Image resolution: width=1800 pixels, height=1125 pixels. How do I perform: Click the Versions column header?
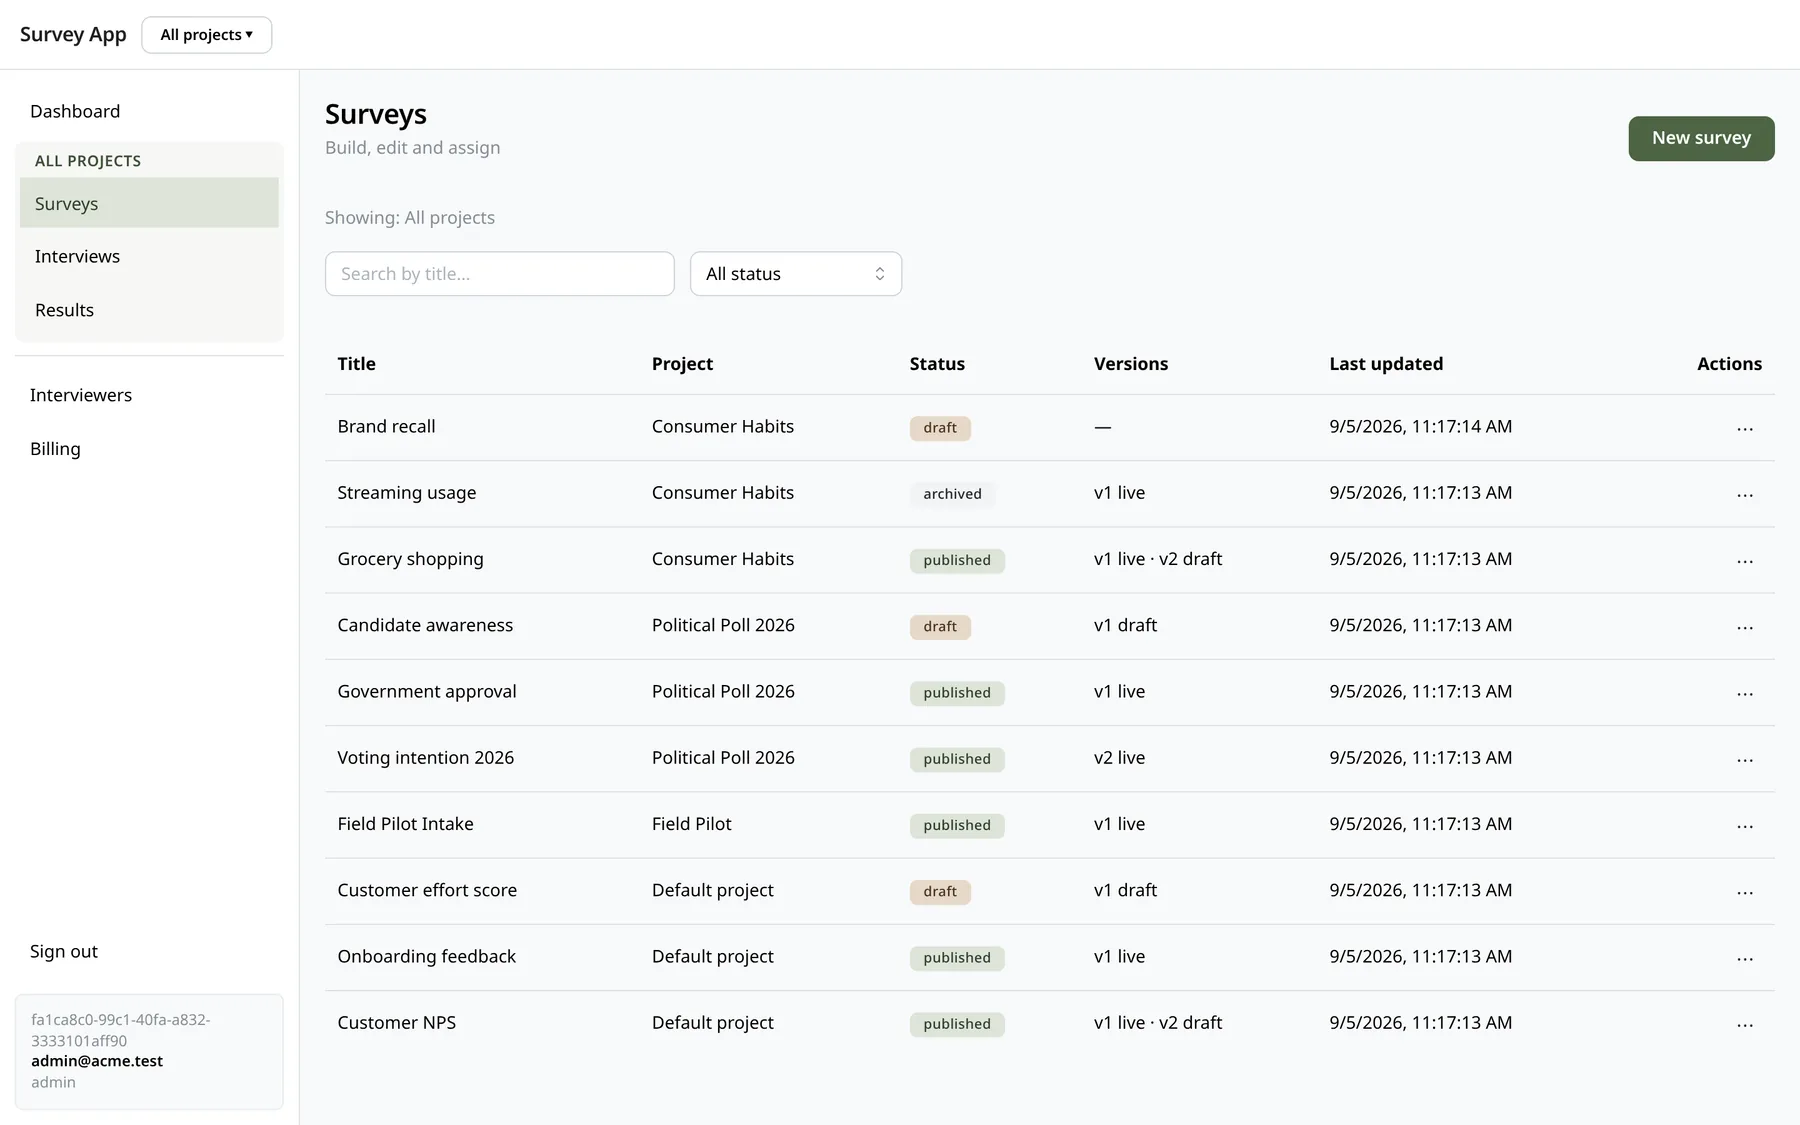1131,364
